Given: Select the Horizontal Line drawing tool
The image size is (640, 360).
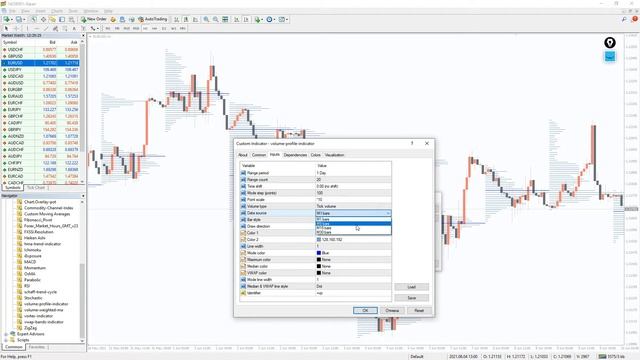Looking at the screenshot, I should tap(37, 29).
